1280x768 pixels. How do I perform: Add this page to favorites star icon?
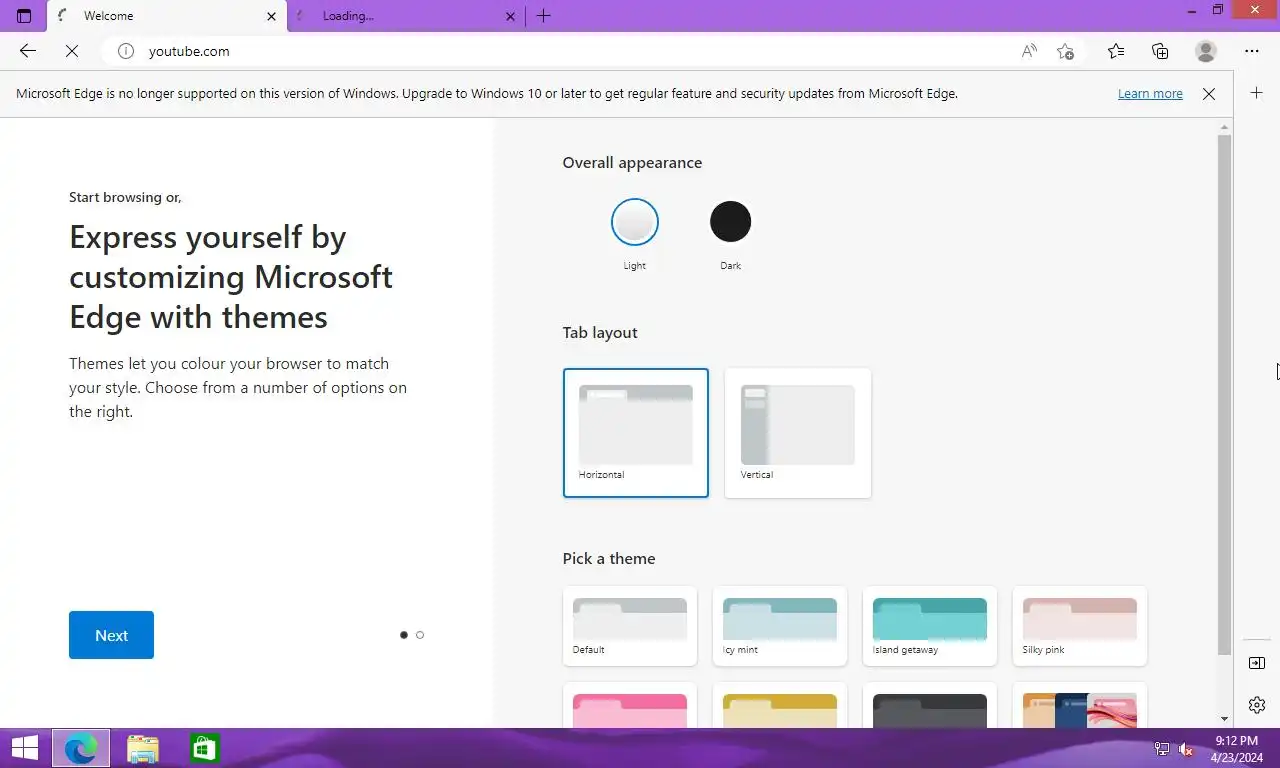(x=1066, y=51)
